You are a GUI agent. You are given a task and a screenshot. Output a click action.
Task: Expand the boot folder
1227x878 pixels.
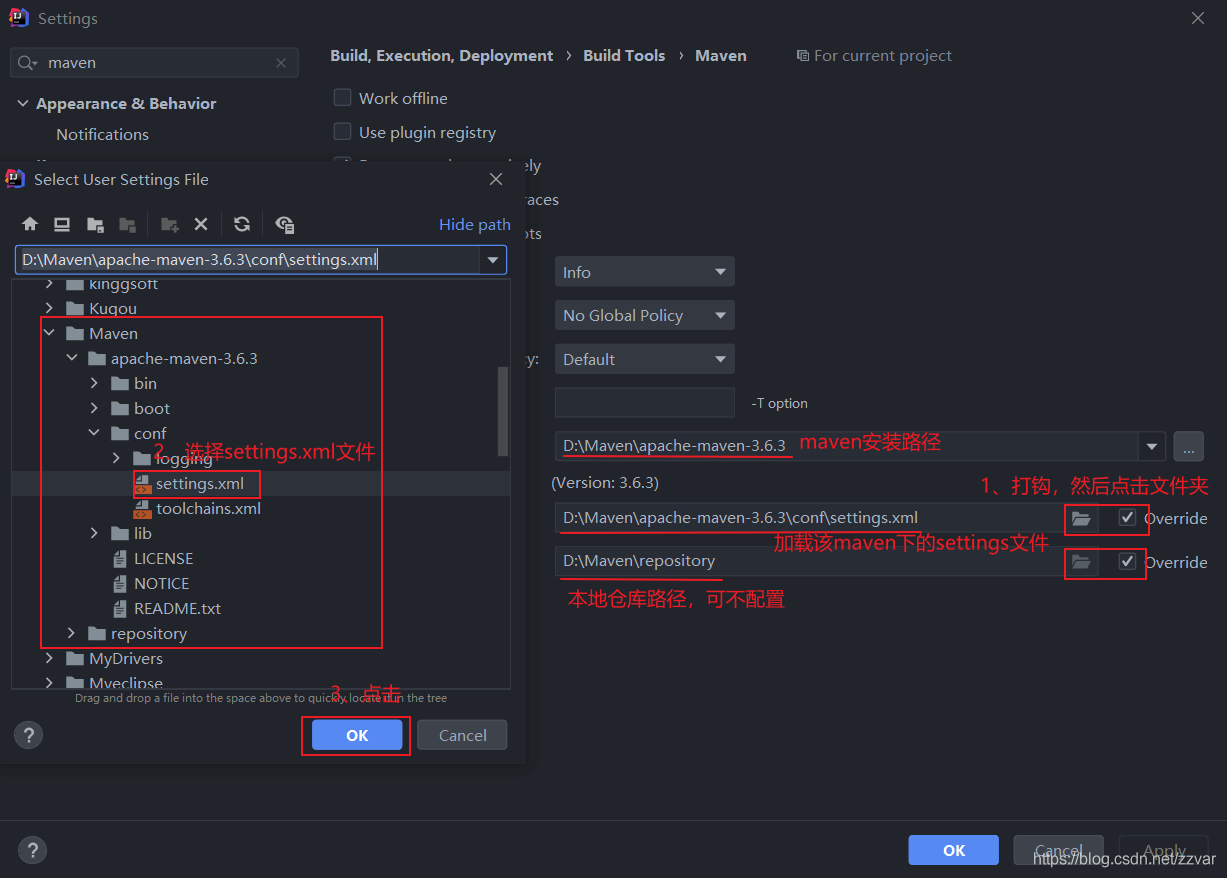tap(95, 408)
